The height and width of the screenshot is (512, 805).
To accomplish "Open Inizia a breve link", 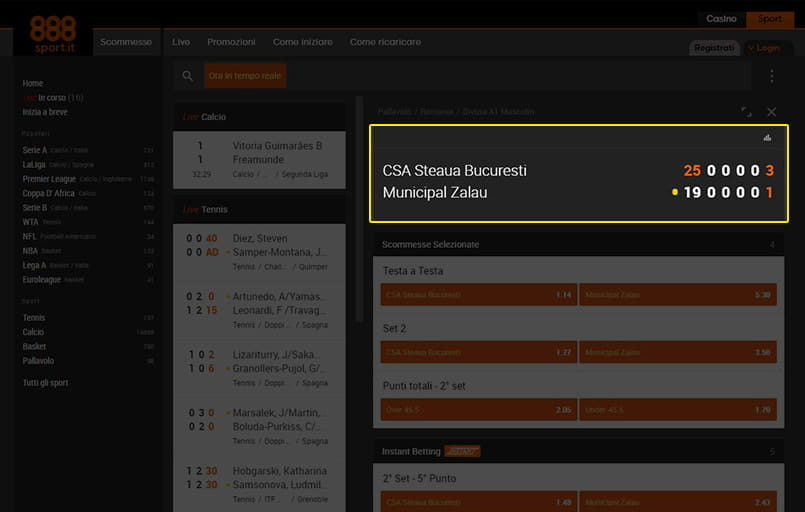I will point(45,112).
